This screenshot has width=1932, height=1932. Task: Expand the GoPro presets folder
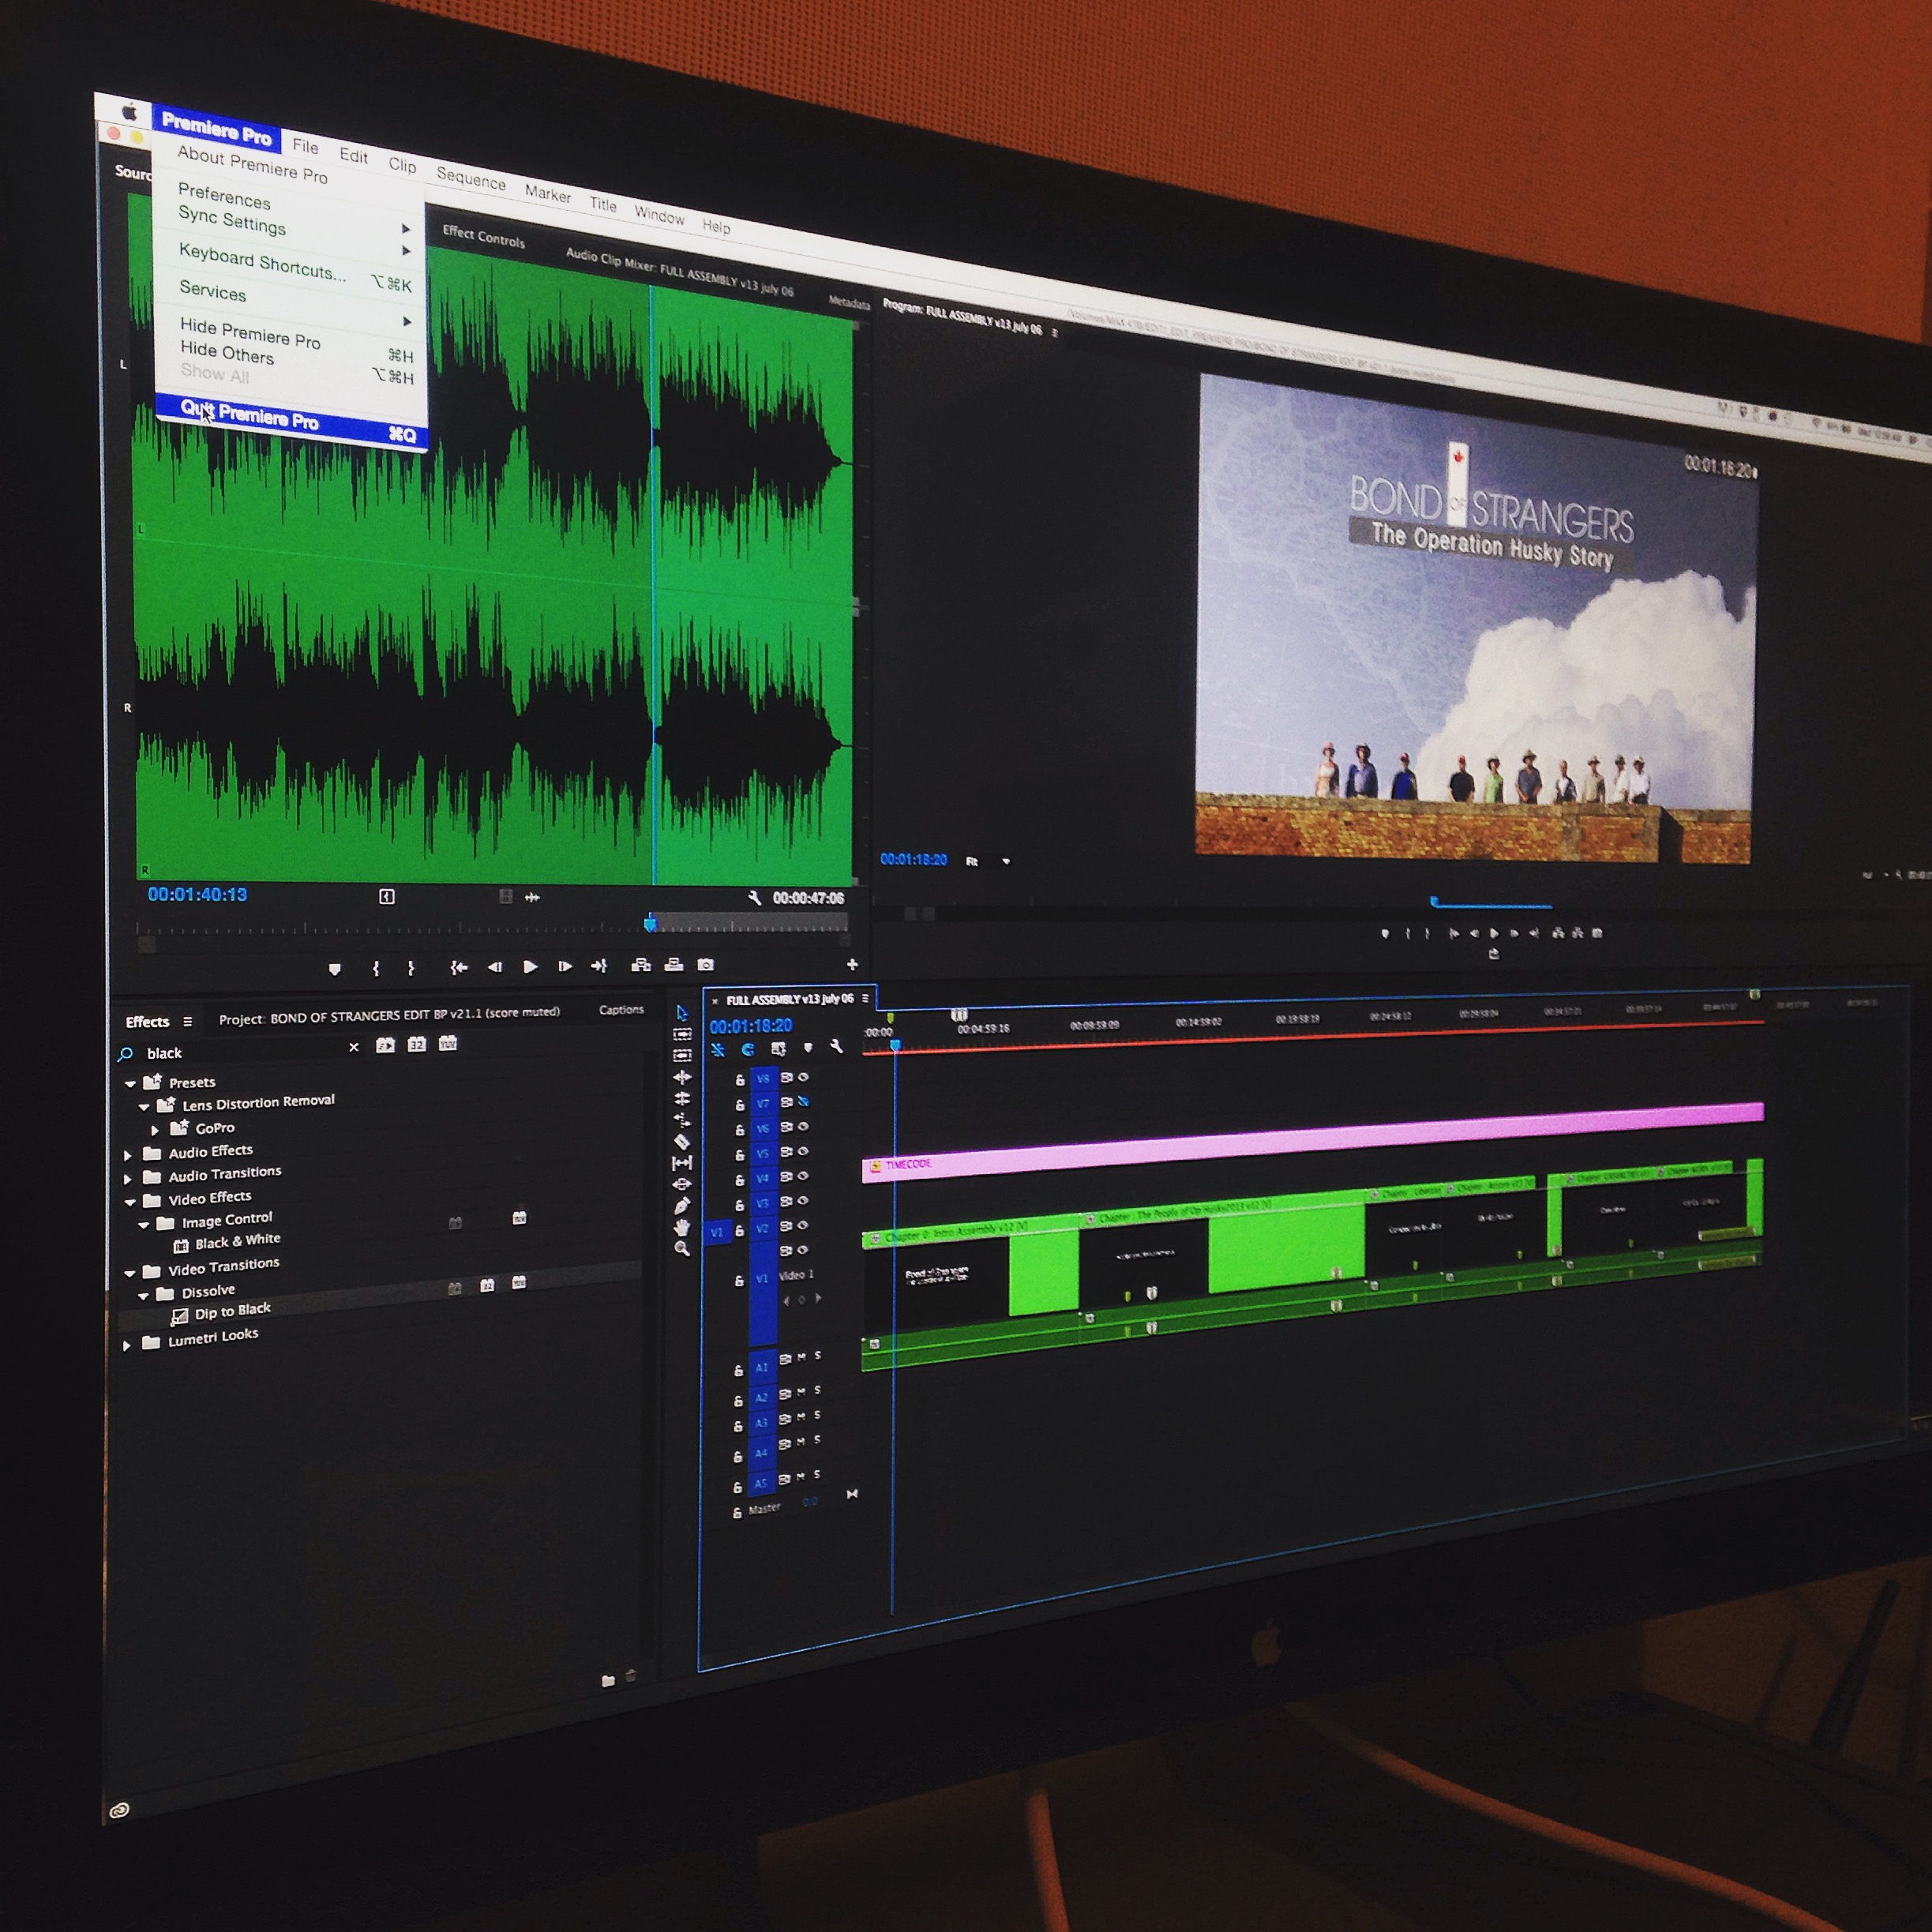(155, 1130)
